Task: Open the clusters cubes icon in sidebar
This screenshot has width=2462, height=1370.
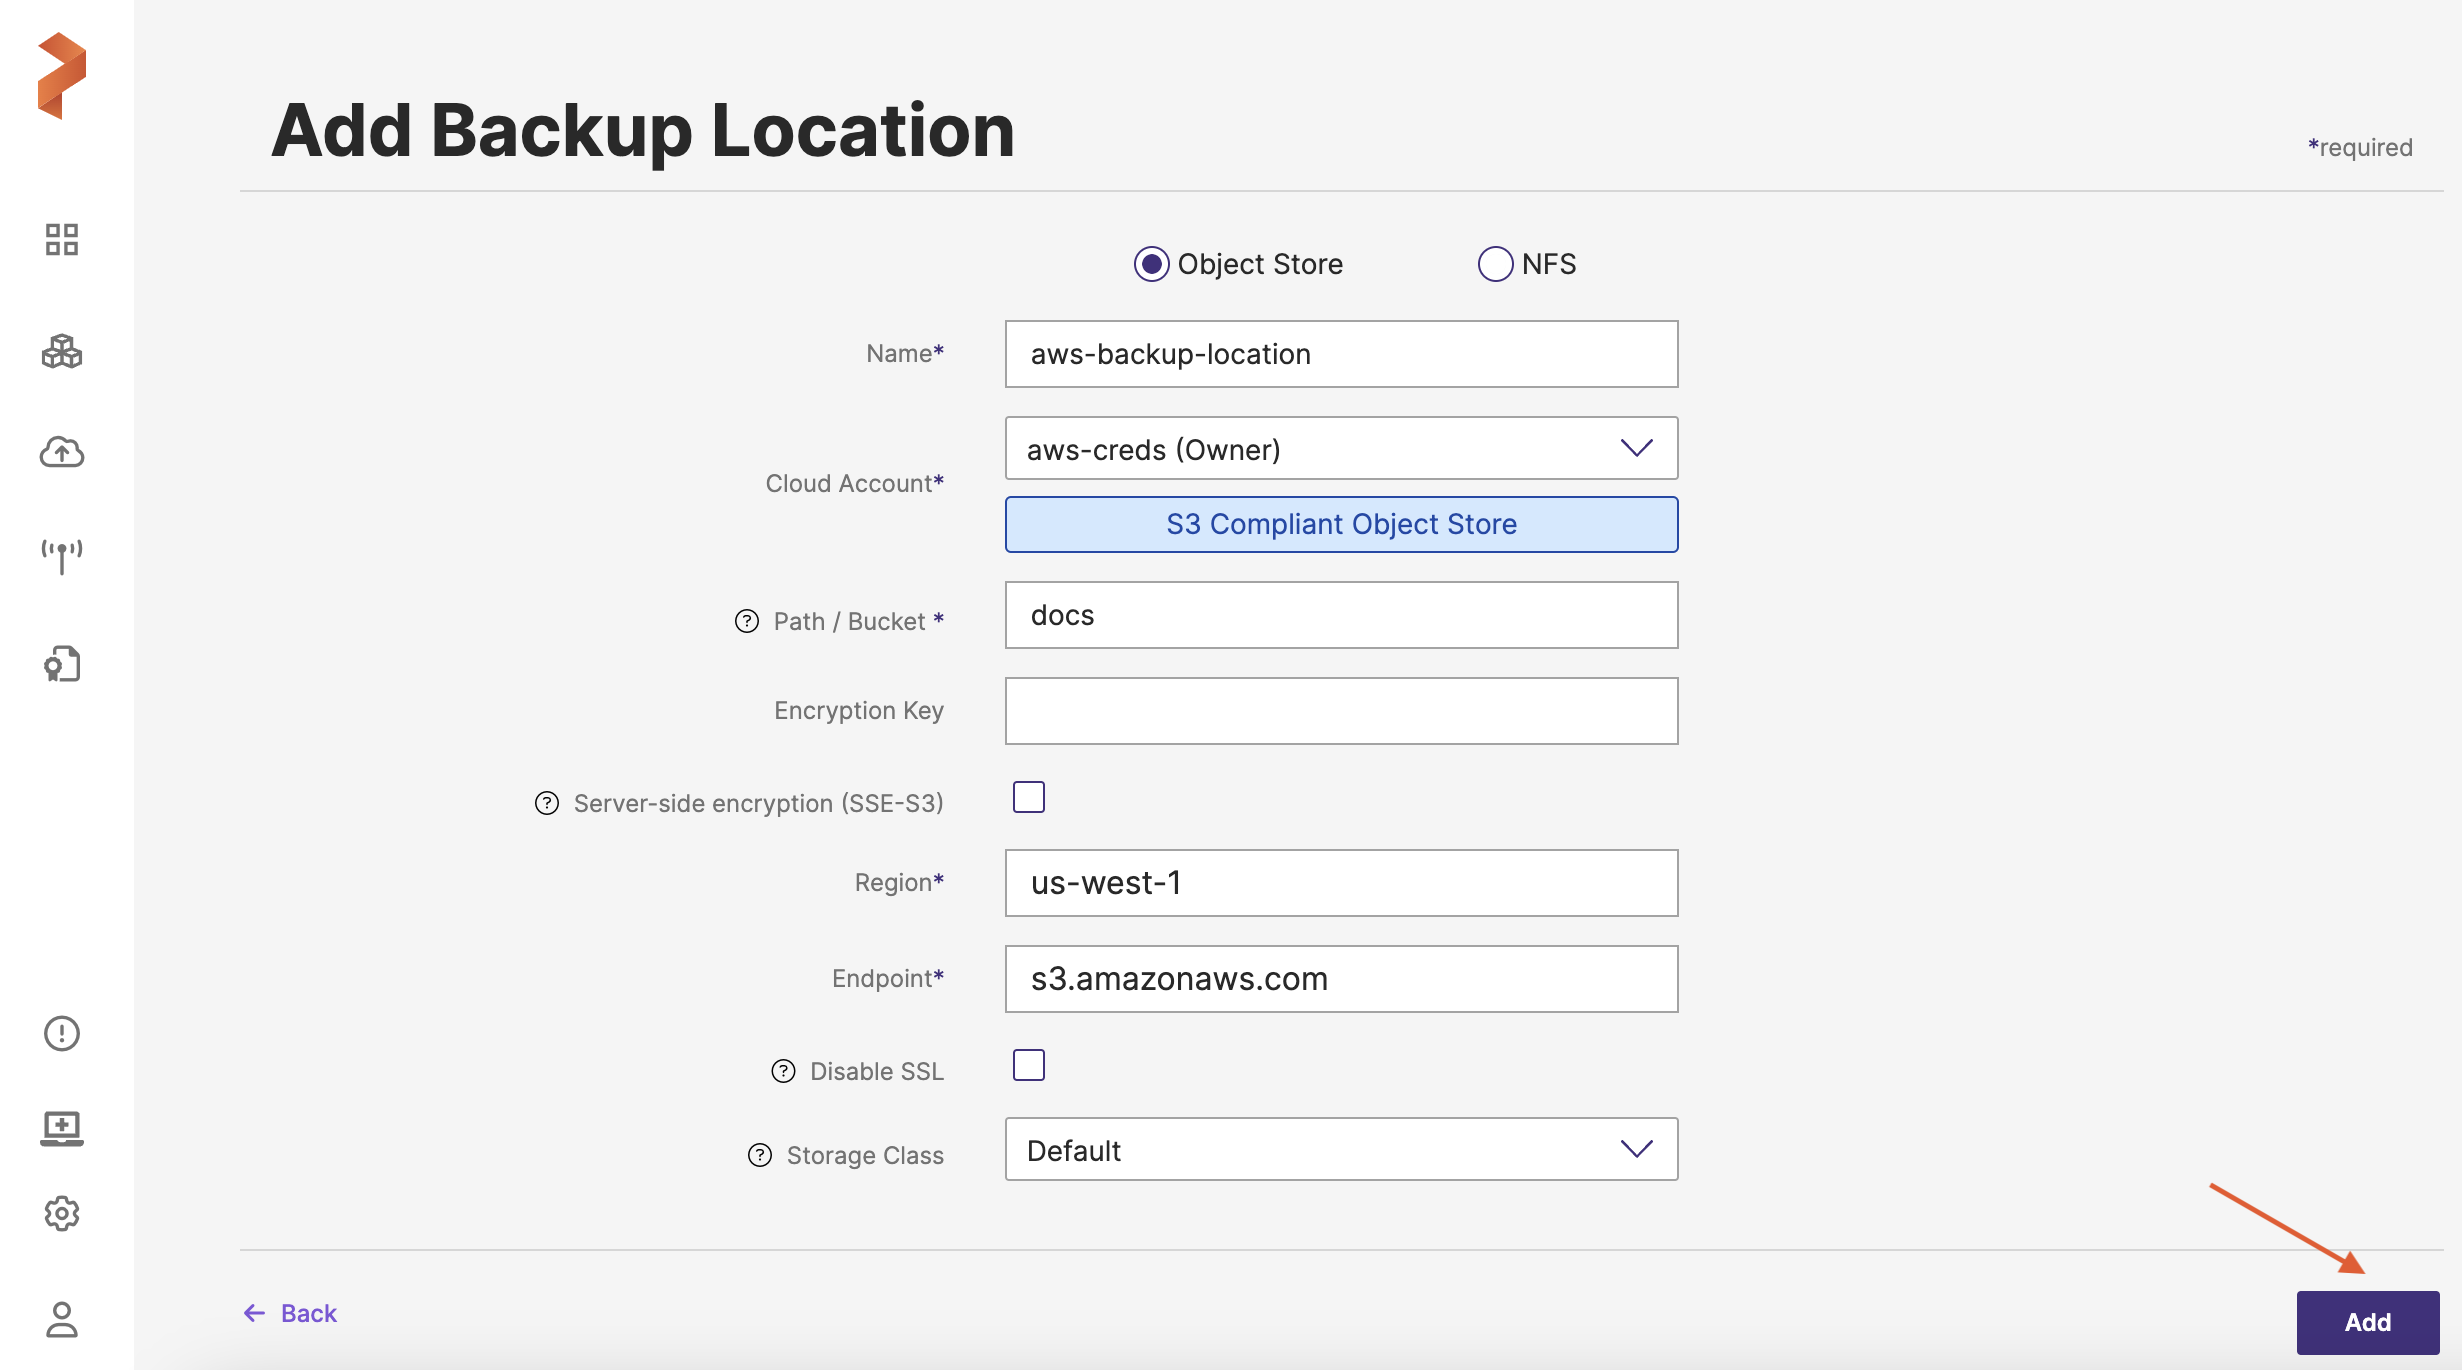Action: 61,352
